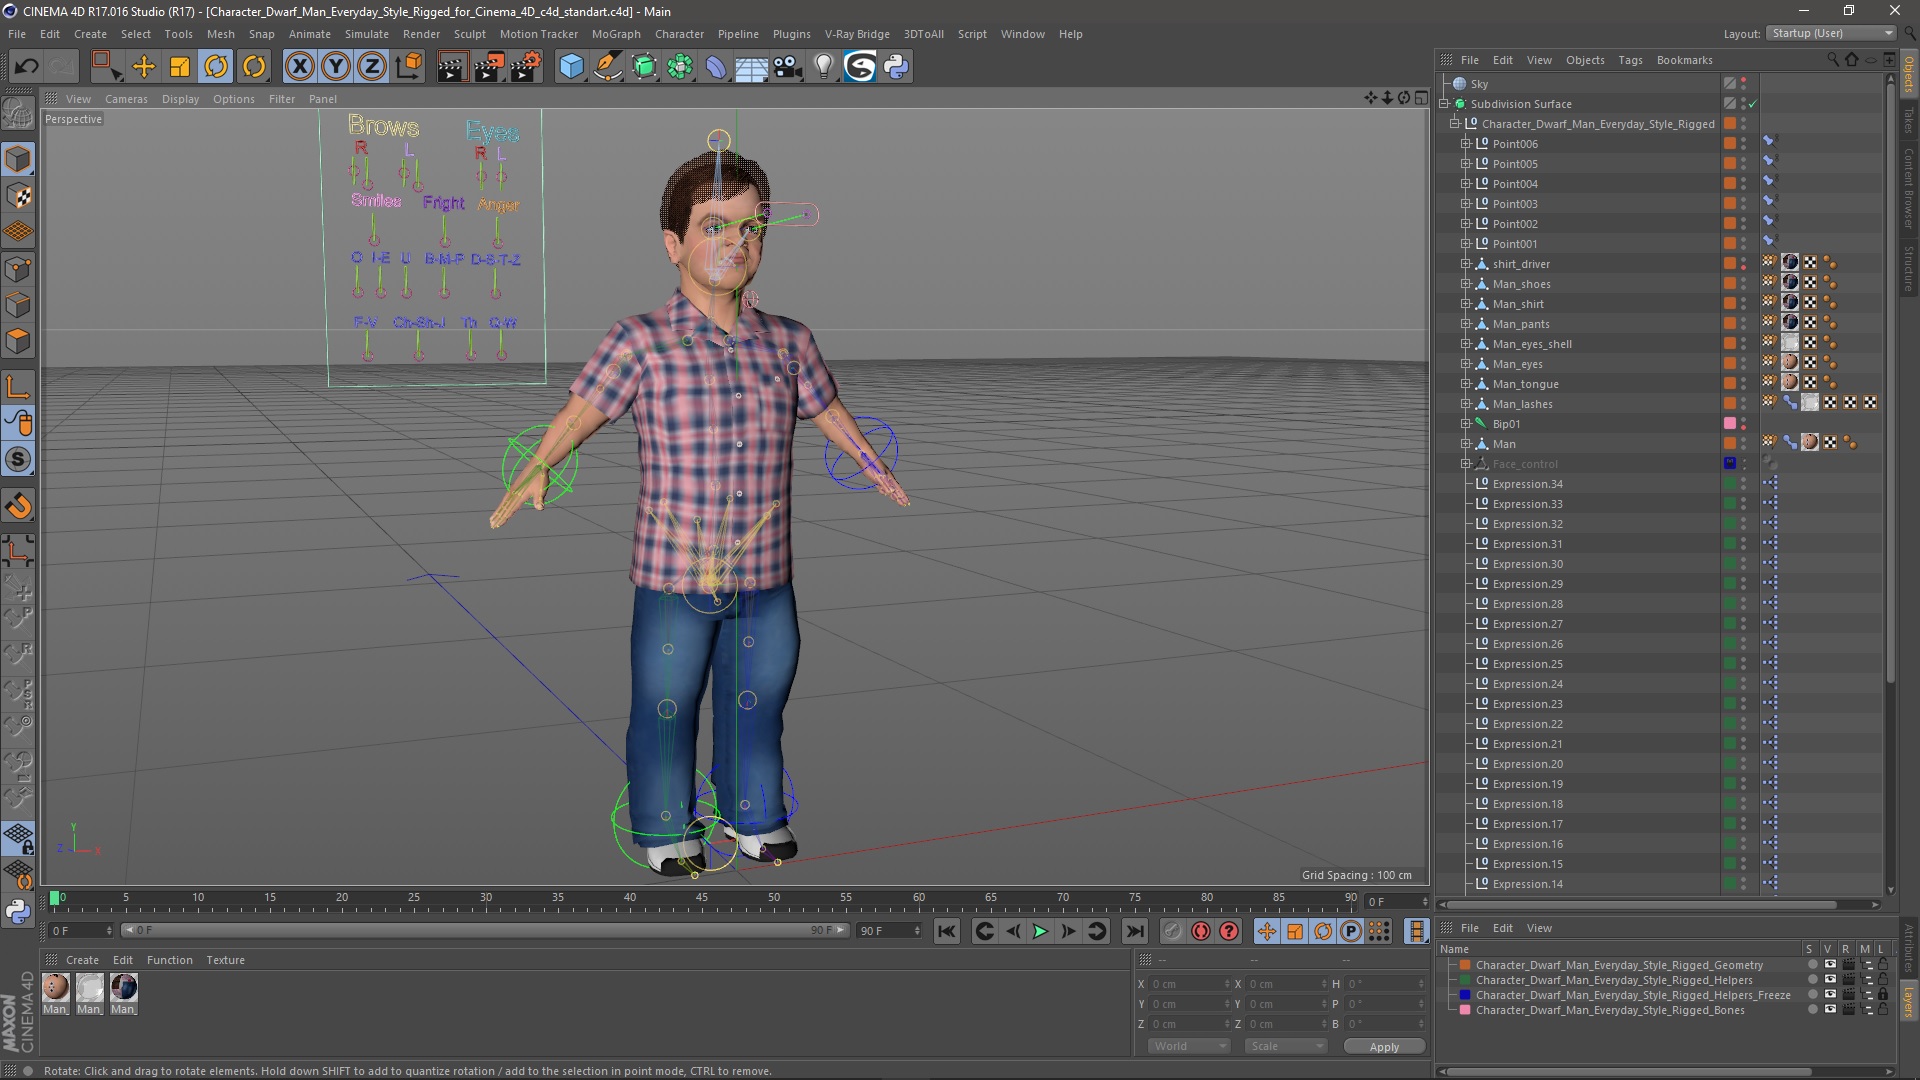Screen dimensions: 1920x1080
Task: Select the Texture mode icon
Action: [x=18, y=196]
